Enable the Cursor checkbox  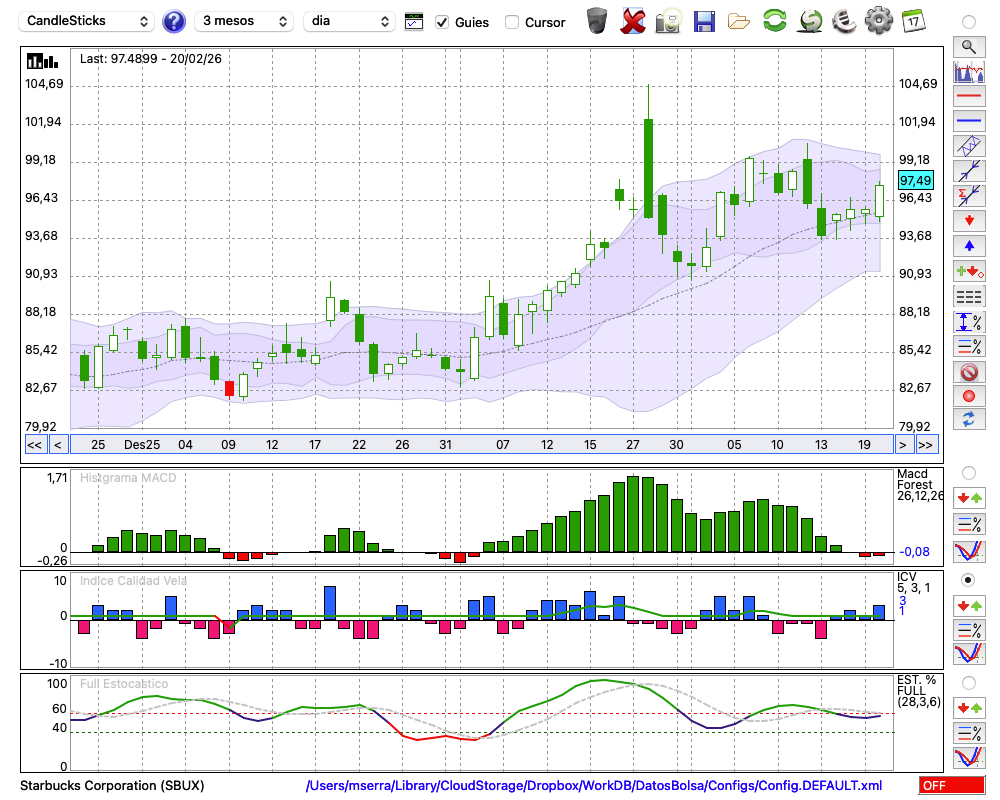click(x=512, y=22)
